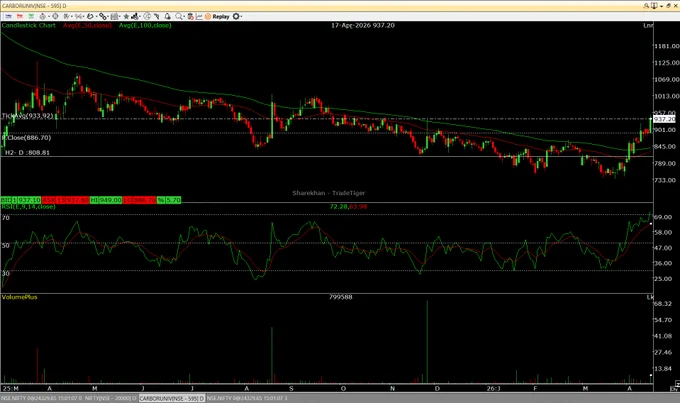
Task: Click the chain link icon in toolbar
Action: click(x=102, y=16)
